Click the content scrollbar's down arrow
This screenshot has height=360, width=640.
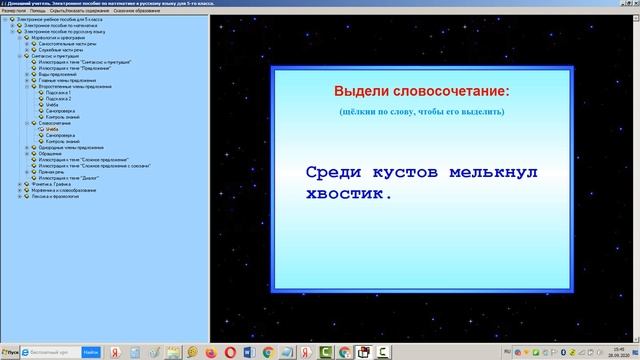pos(636,340)
